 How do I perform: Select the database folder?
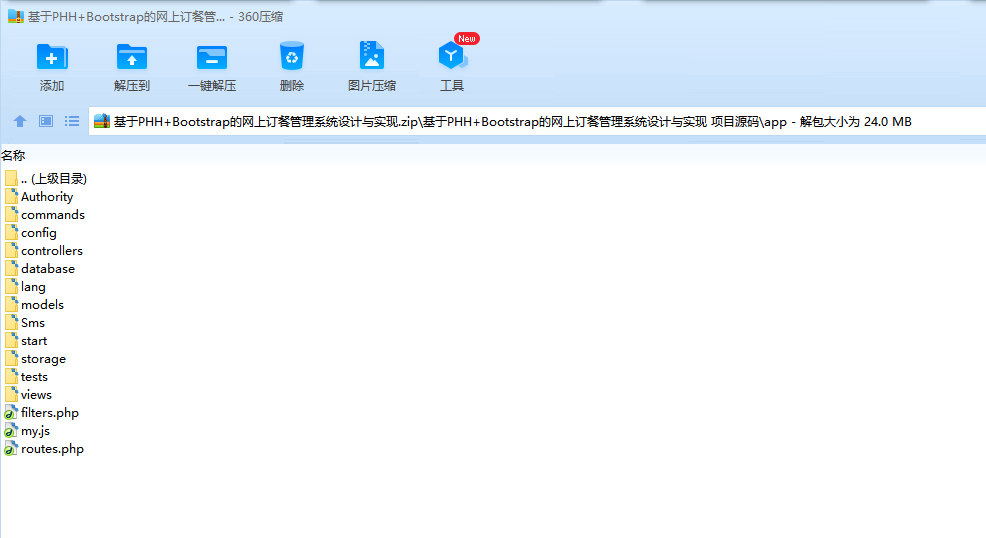pos(48,269)
